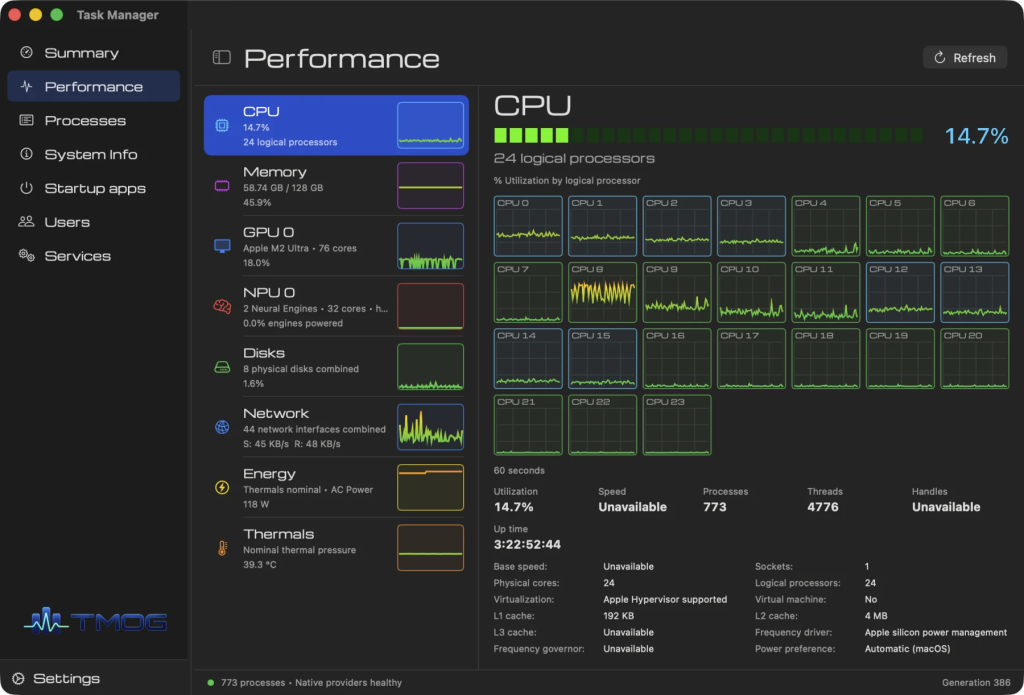Click the CPU utilization segment bar
This screenshot has height=695, width=1024.
click(708, 136)
